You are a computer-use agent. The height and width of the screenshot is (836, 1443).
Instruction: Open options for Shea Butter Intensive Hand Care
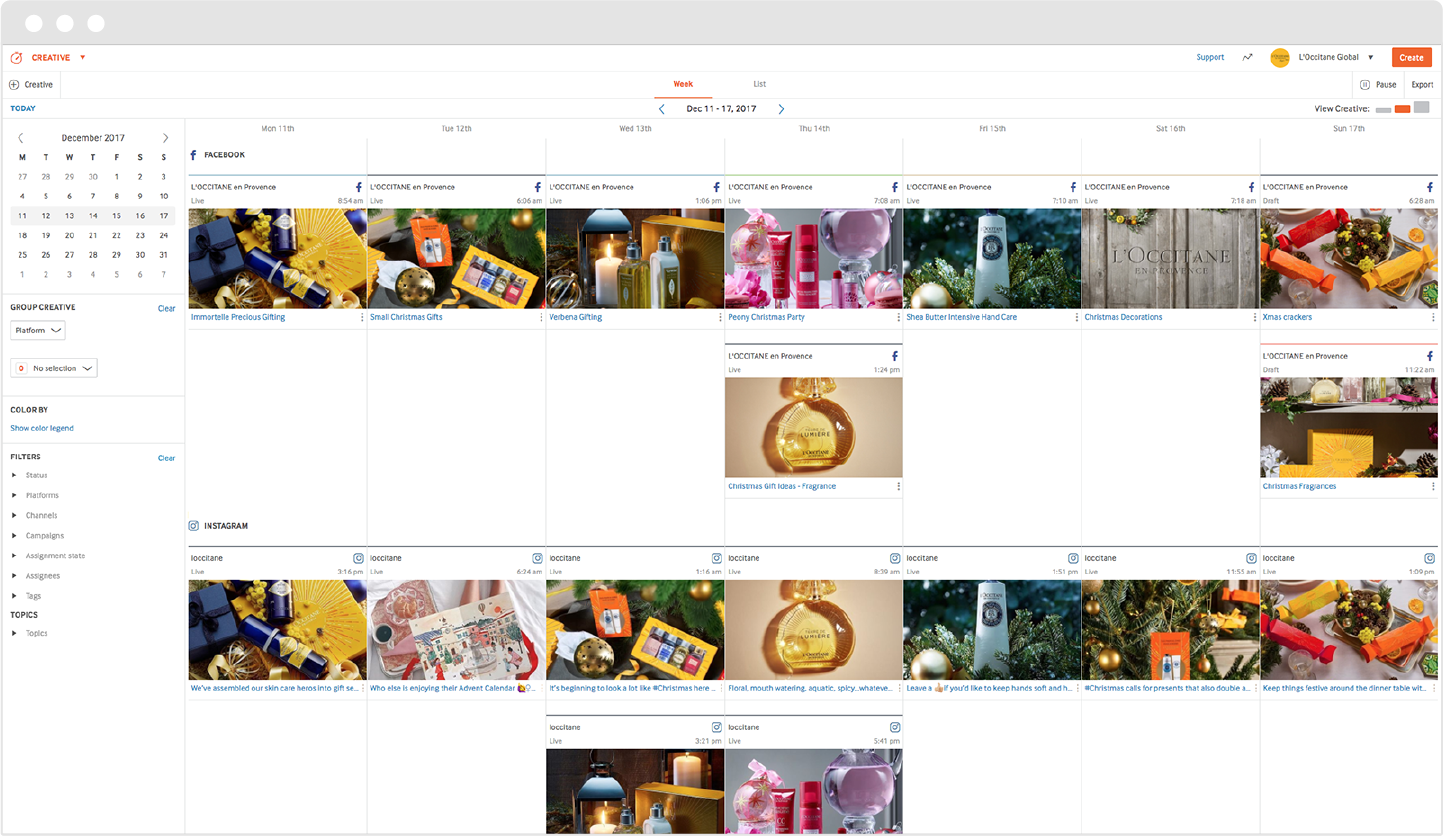pyautogui.click(x=1077, y=317)
